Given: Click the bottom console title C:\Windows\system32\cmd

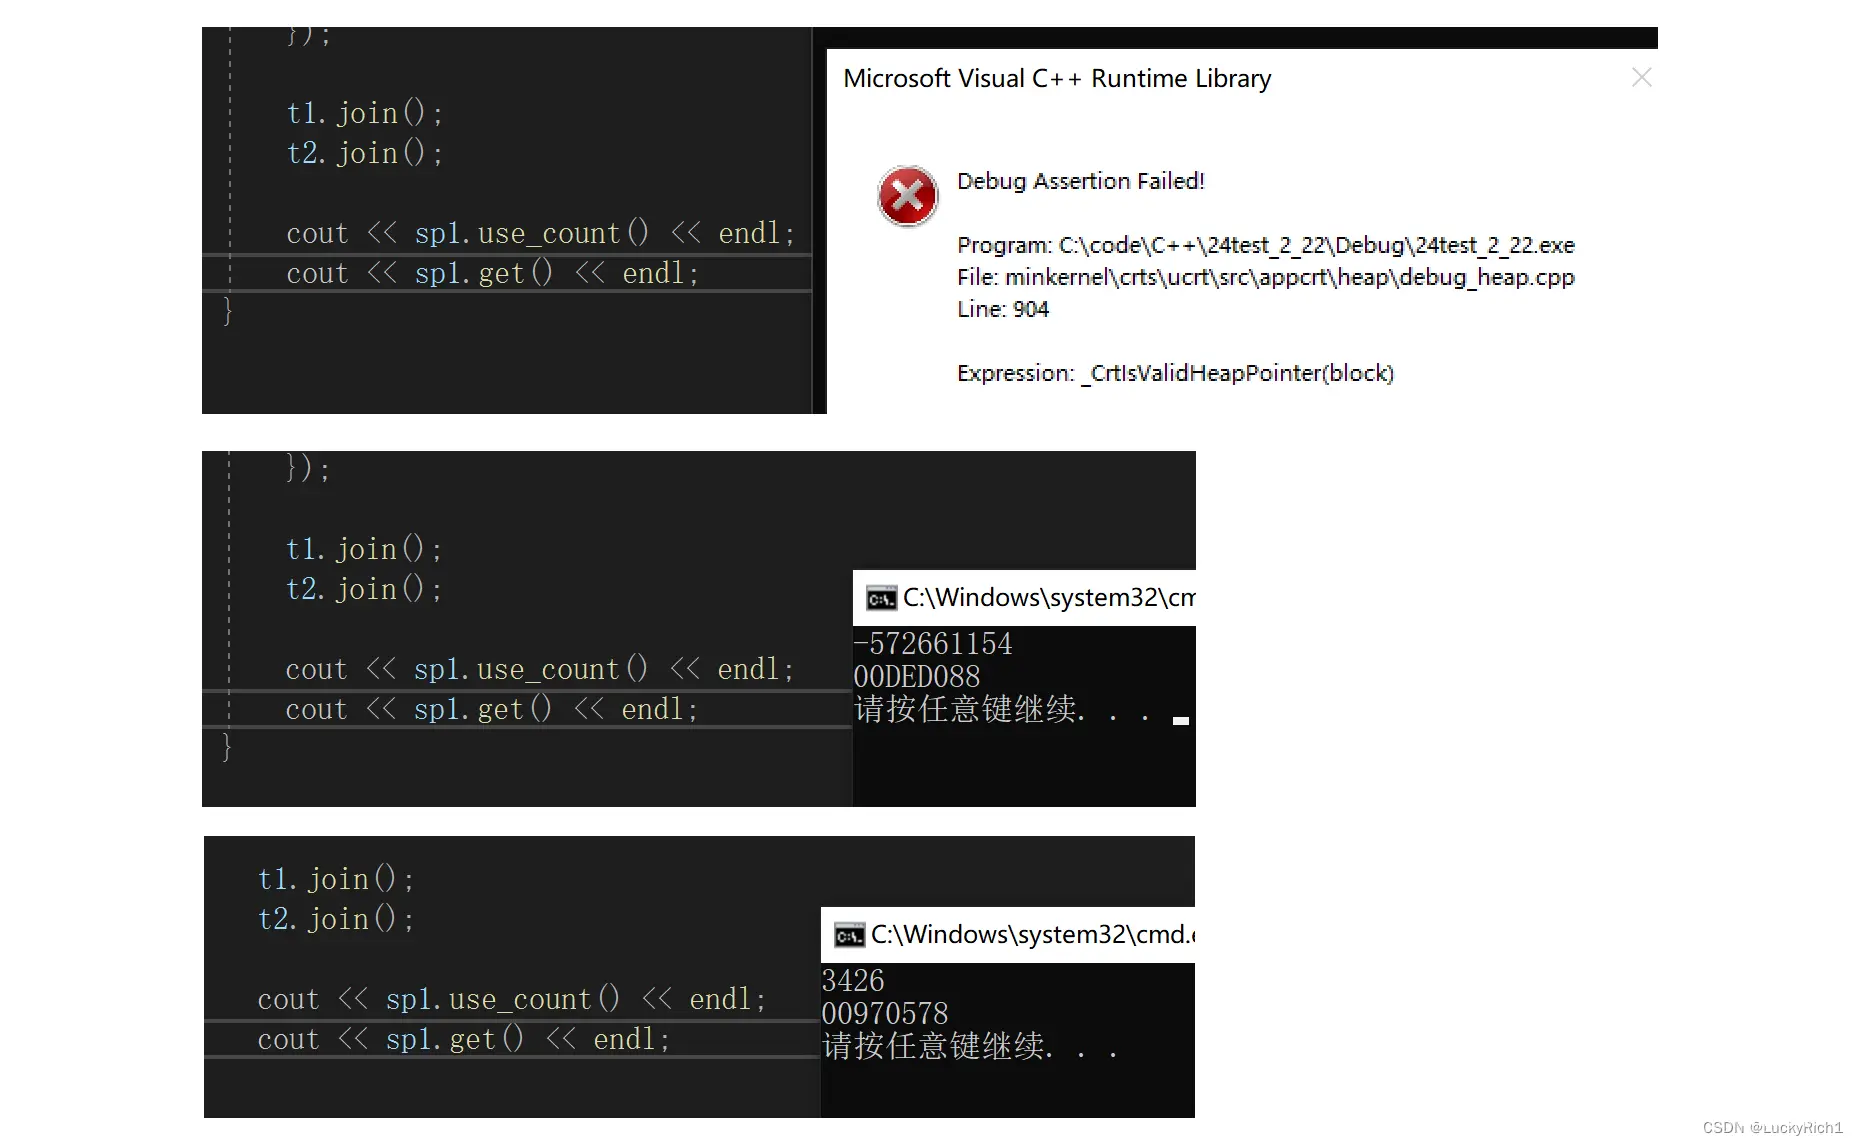Looking at the screenshot, I should [1033, 935].
